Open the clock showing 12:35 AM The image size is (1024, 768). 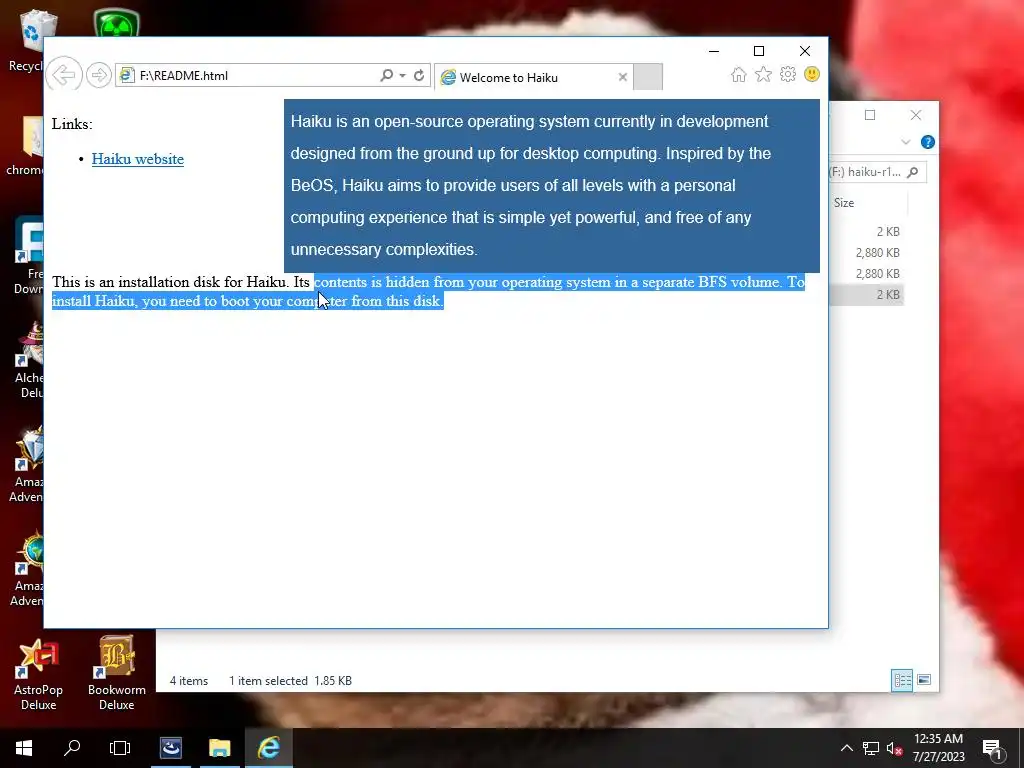[x=938, y=748]
